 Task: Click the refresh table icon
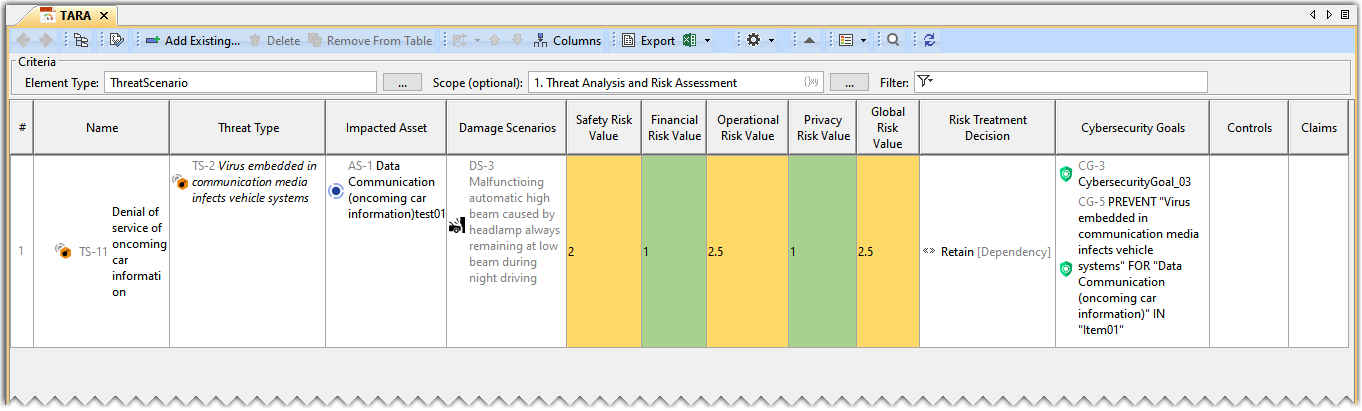tap(930, 41)
